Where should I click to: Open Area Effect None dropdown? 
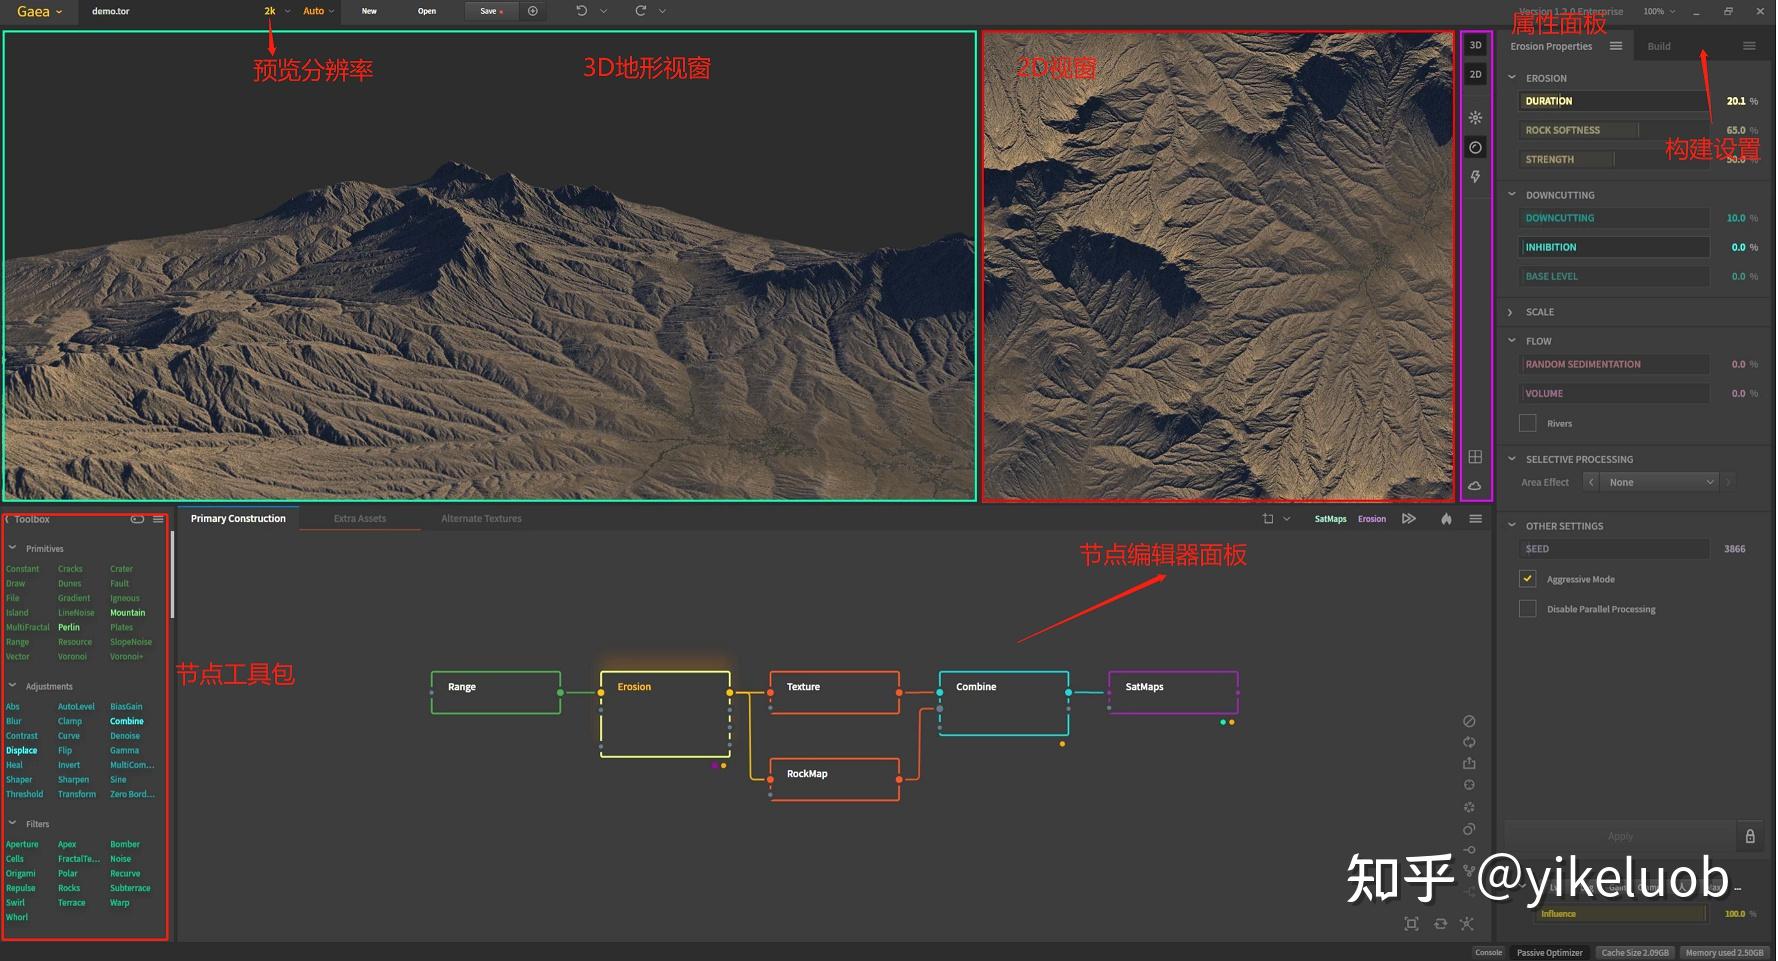tap(1660, 482)
